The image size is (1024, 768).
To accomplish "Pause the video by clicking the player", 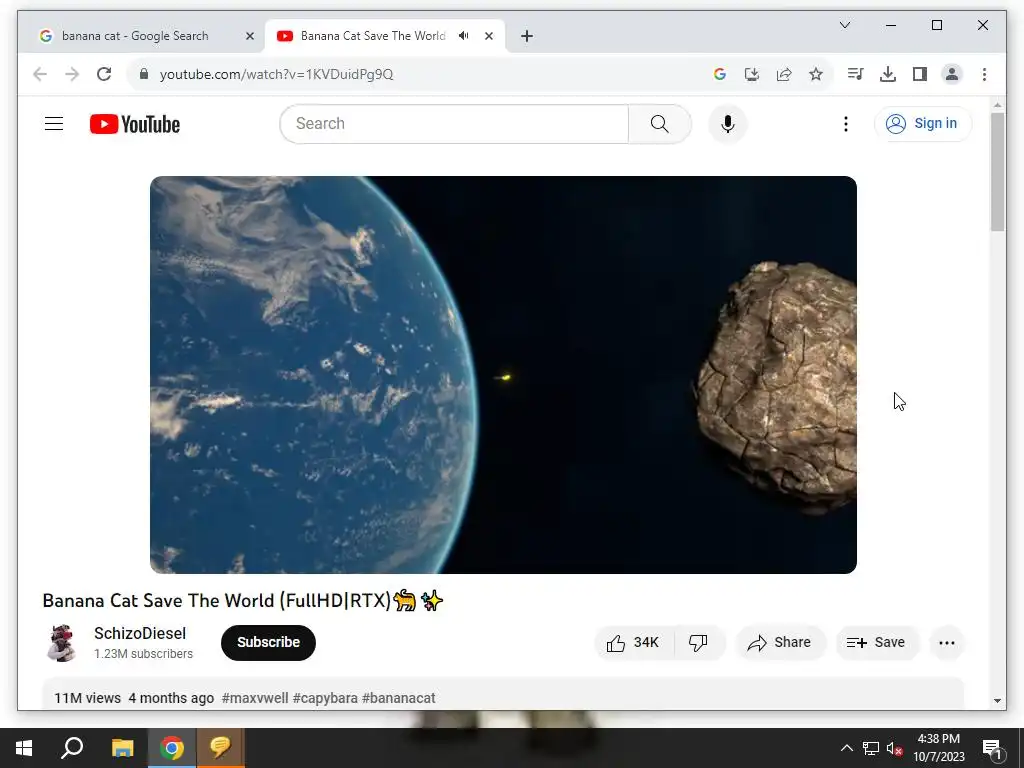I will click(503, 375).
